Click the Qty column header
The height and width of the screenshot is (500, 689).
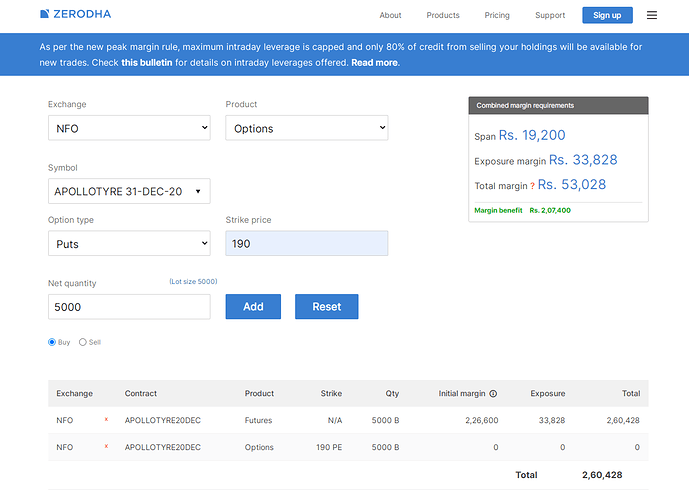pos(392,394)
